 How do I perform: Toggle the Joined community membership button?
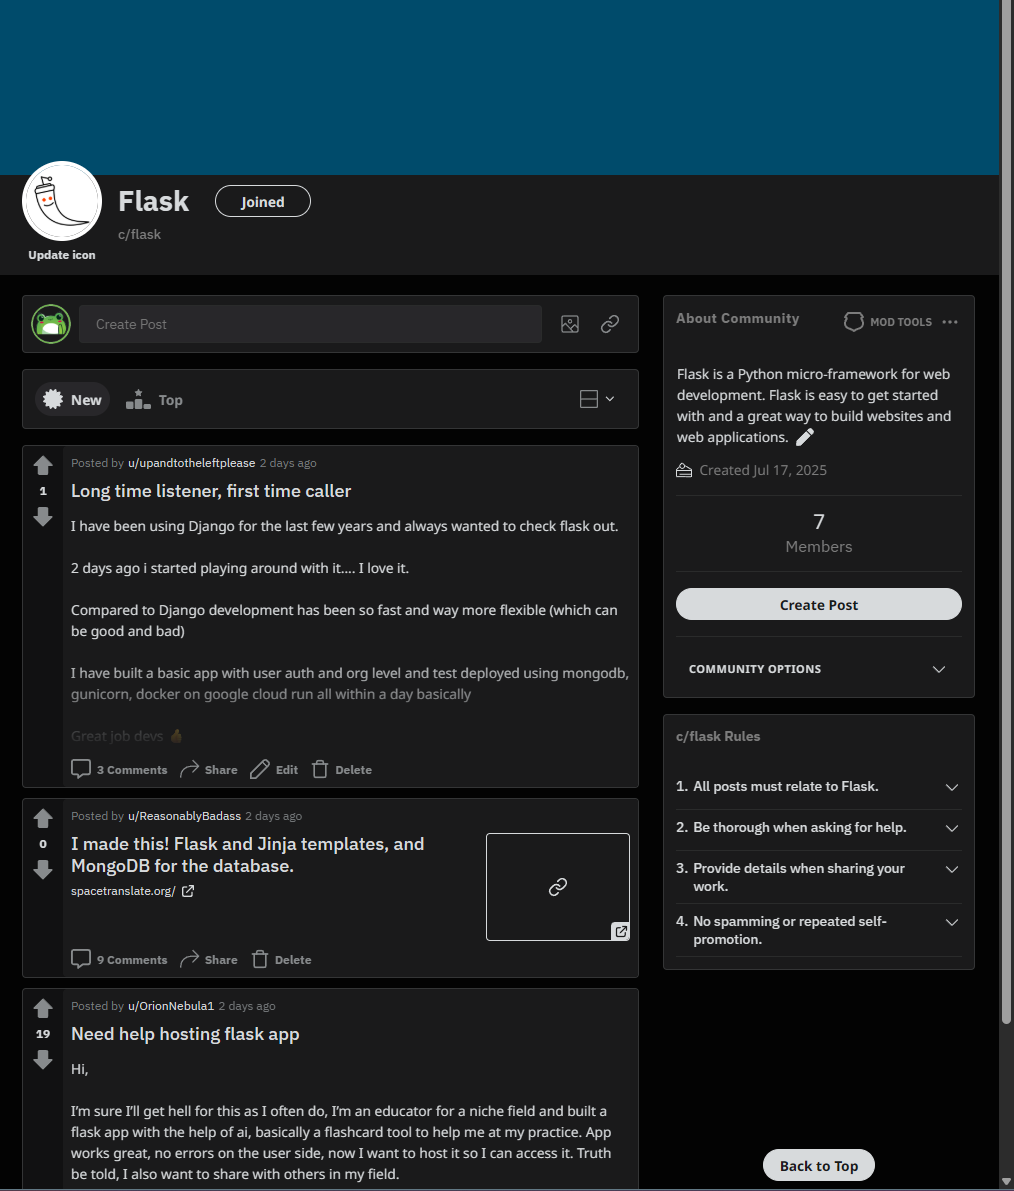(263, 201)
